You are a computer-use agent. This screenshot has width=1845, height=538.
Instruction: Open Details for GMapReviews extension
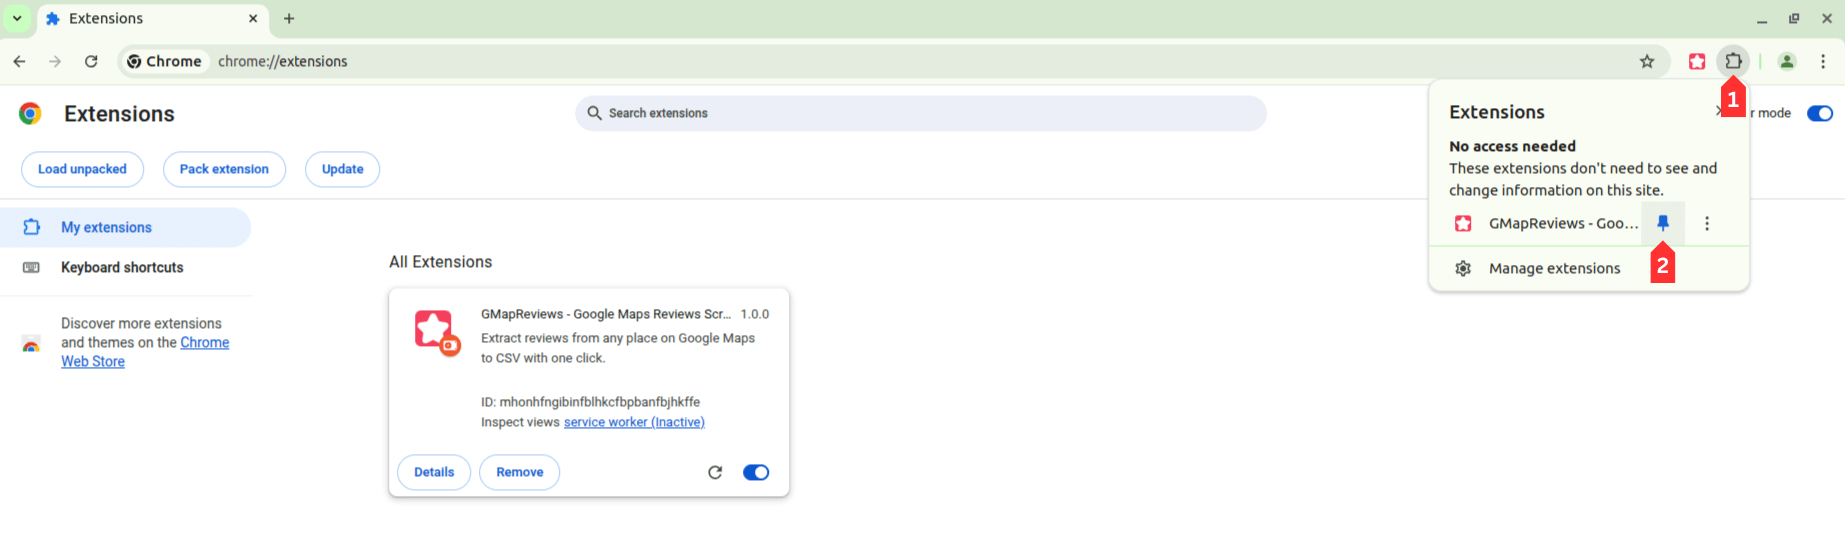[434, 472]
